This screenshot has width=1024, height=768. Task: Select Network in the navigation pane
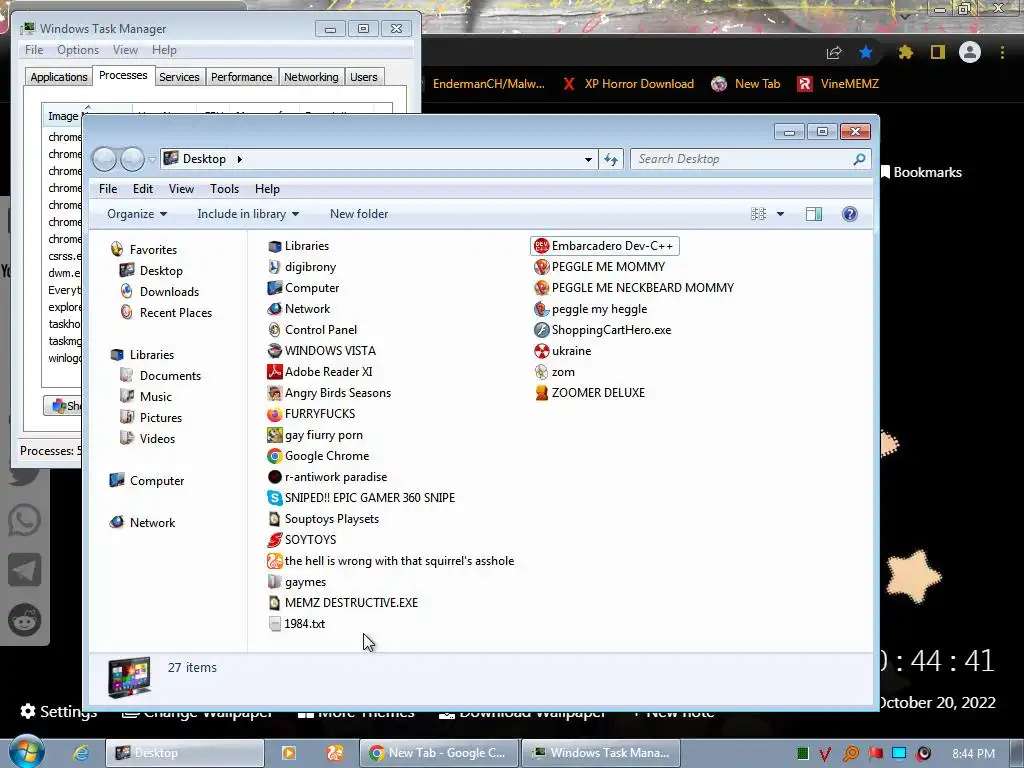click(x=152, y=522)
